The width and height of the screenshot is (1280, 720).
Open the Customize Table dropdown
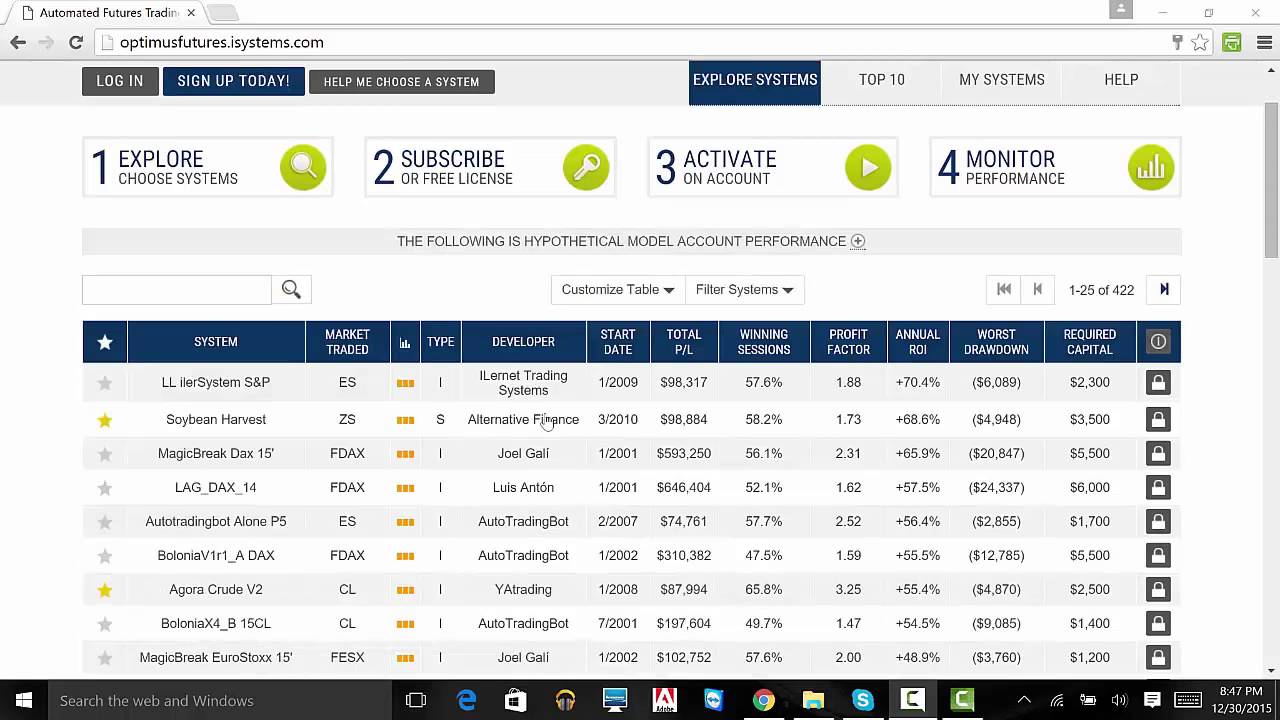point(617,289)
